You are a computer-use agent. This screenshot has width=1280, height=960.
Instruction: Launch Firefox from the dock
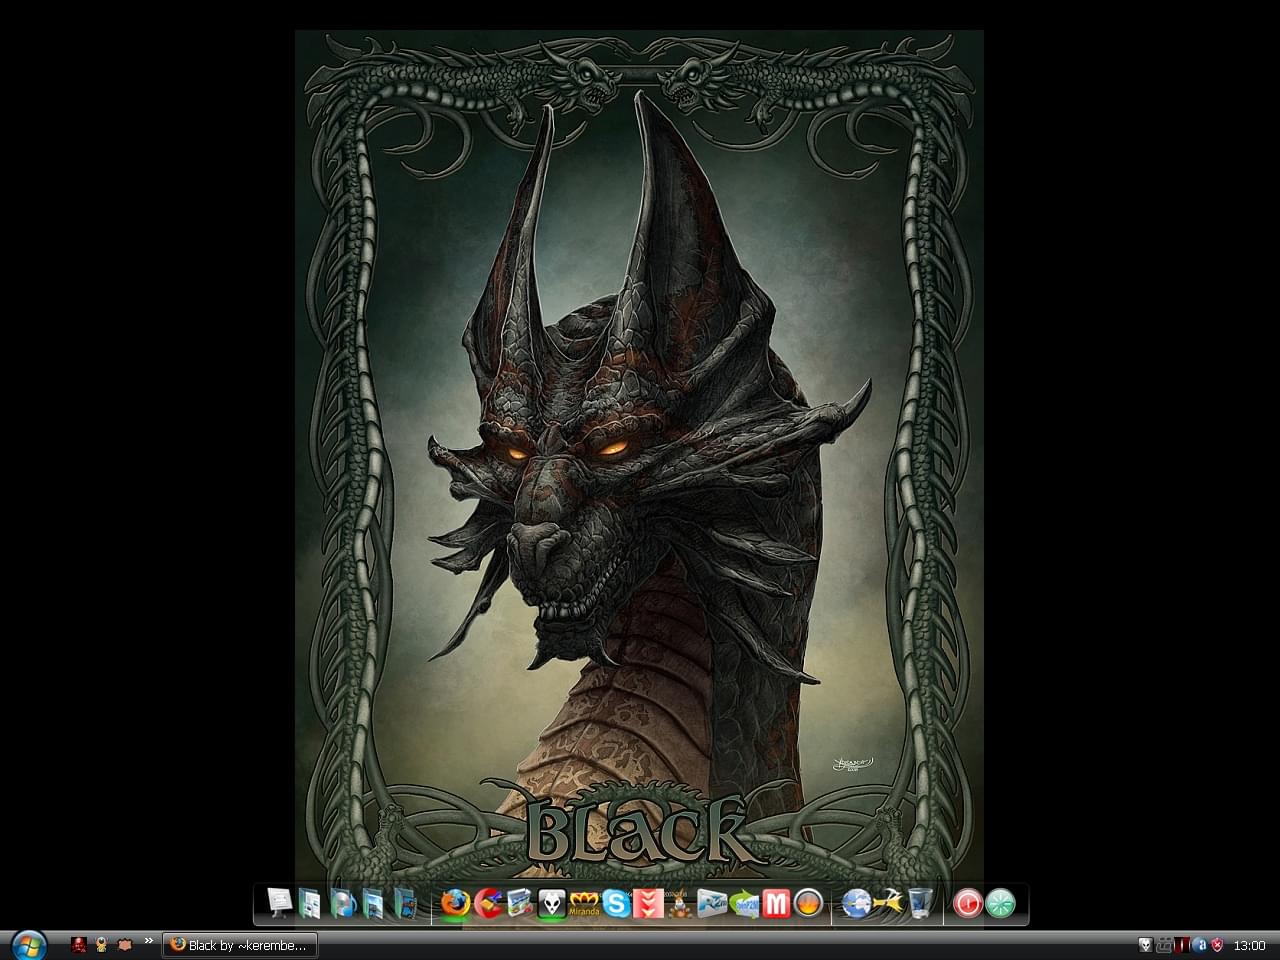click(x=455, y=903)
